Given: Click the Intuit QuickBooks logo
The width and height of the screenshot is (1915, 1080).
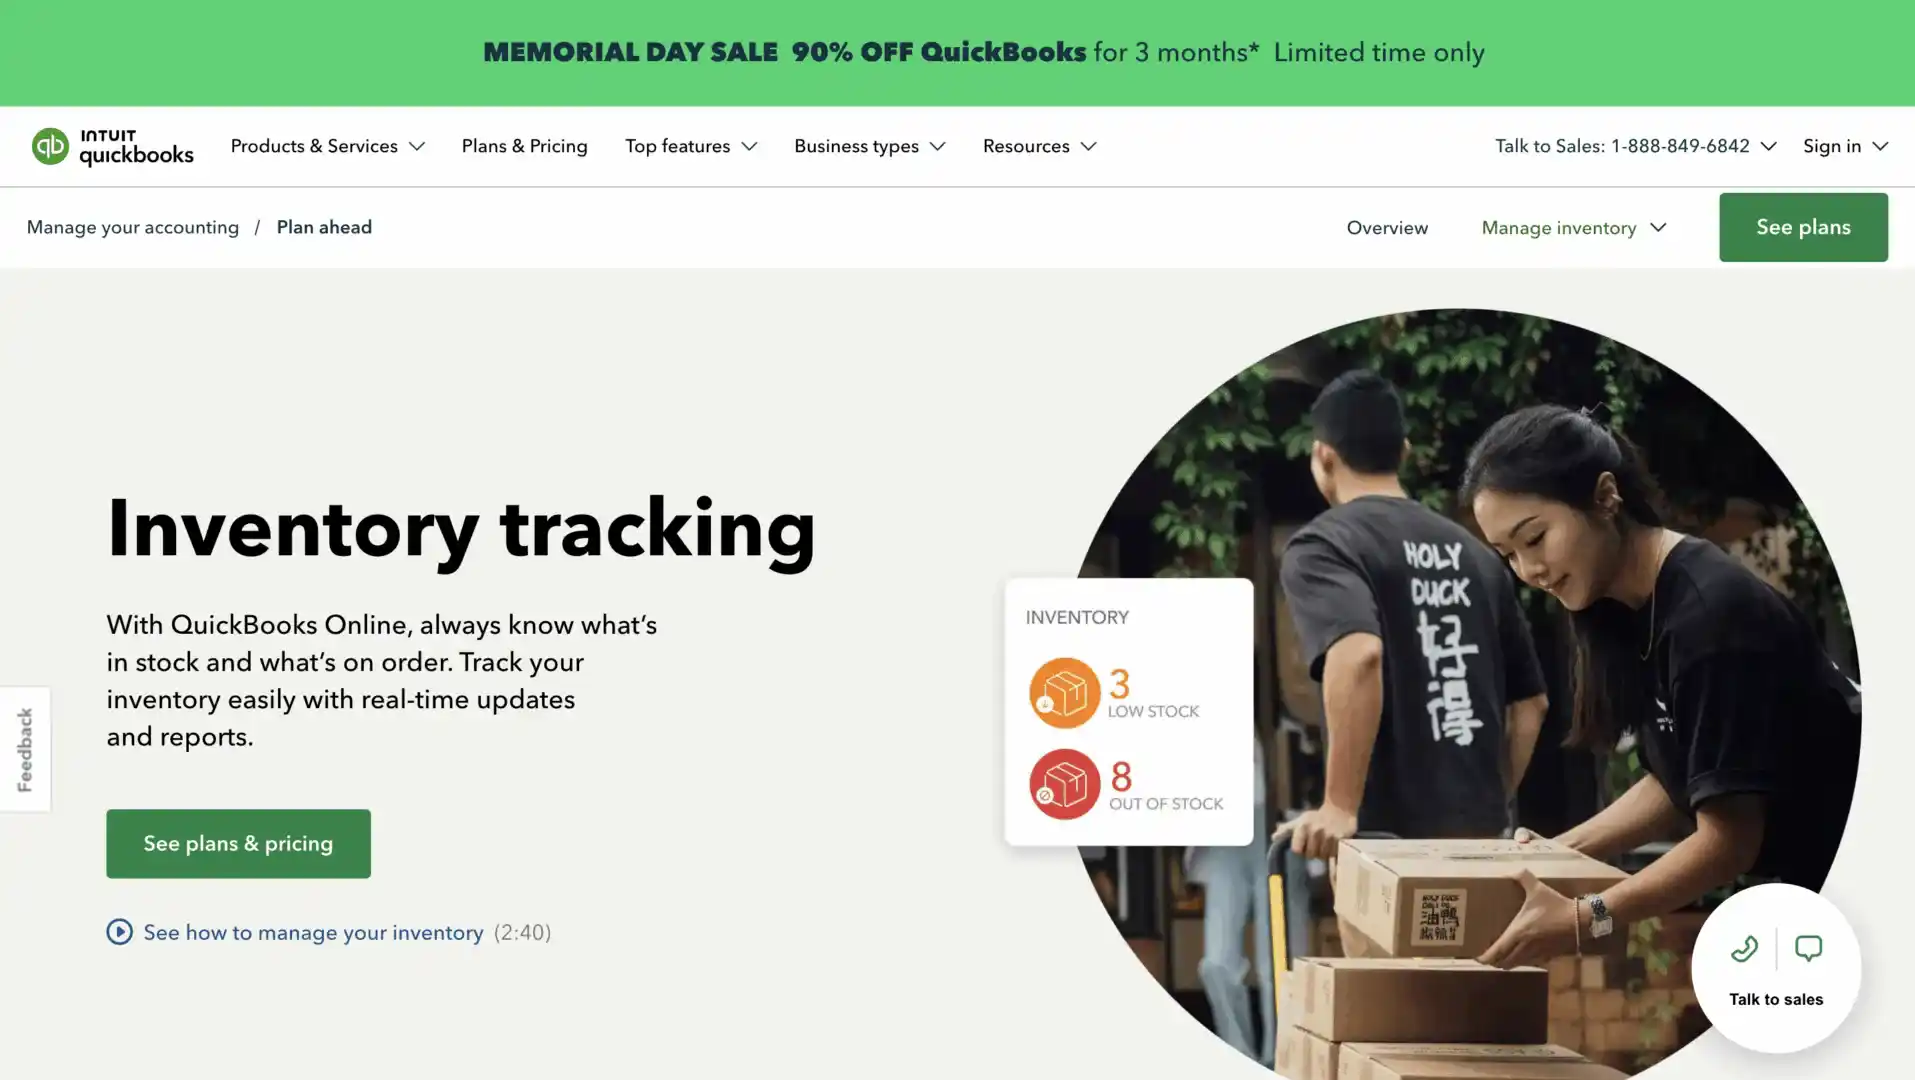Looking at the screenshot, I should (112, 146).
